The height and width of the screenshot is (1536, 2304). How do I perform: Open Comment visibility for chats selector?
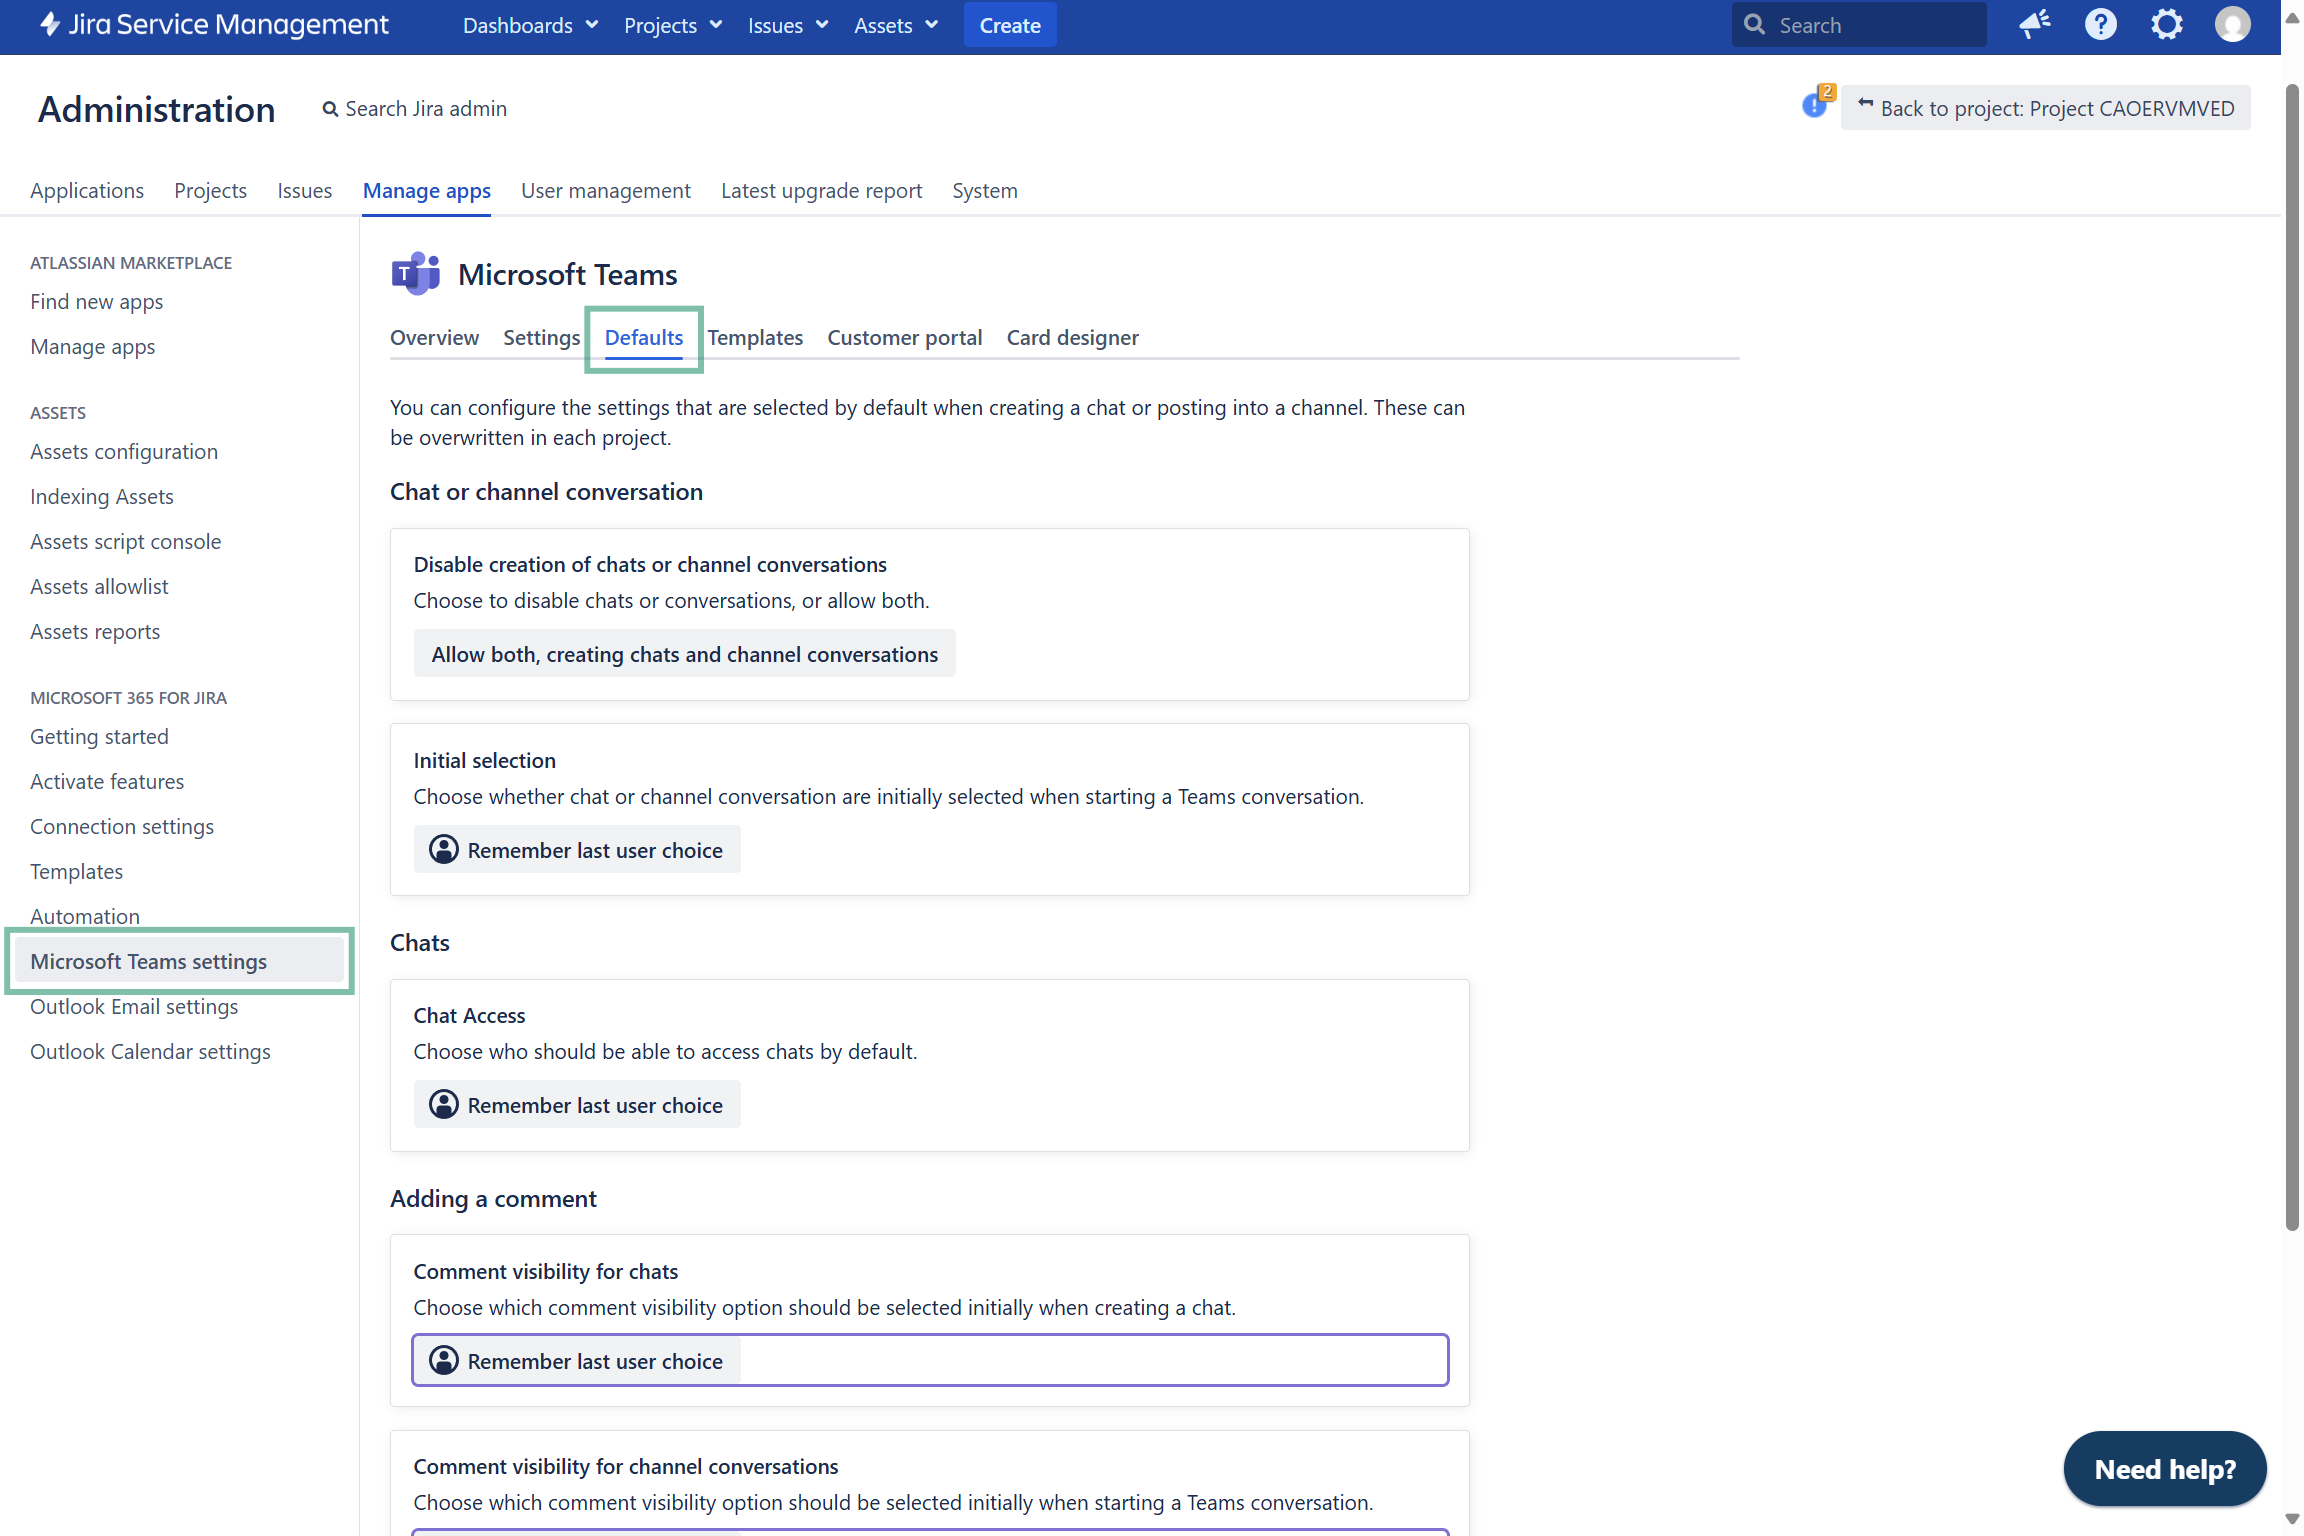[929, 1361]
